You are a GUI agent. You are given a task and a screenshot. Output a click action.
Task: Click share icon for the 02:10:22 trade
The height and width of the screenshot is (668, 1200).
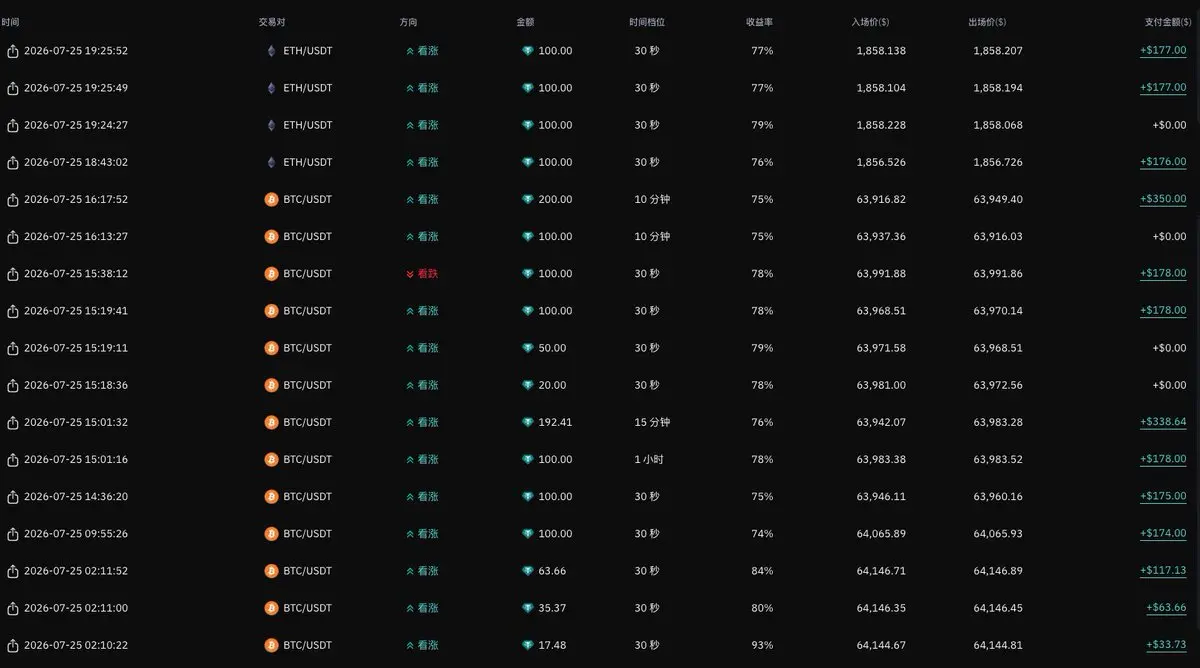point(13,645)
